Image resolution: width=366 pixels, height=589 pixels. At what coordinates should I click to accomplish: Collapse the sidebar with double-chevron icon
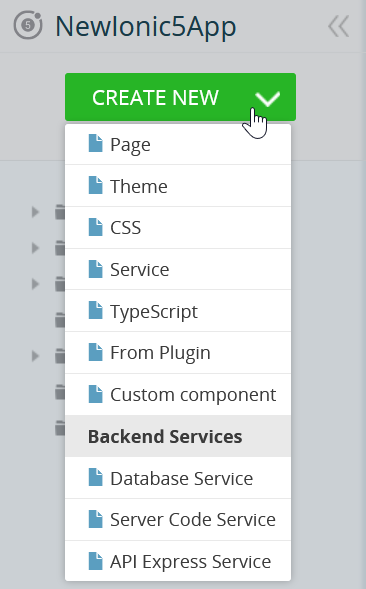[339, 26]
